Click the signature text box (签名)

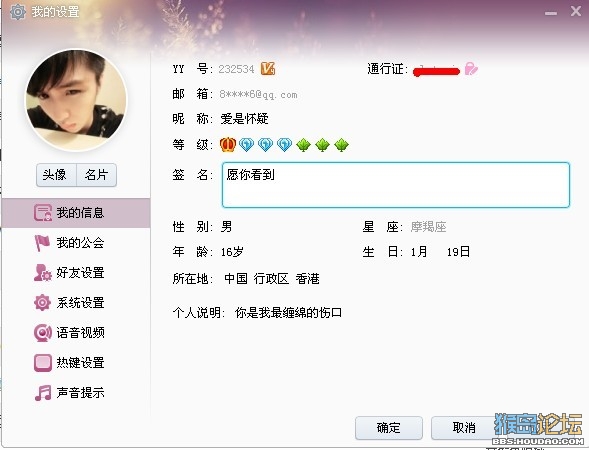click(396, 185)
